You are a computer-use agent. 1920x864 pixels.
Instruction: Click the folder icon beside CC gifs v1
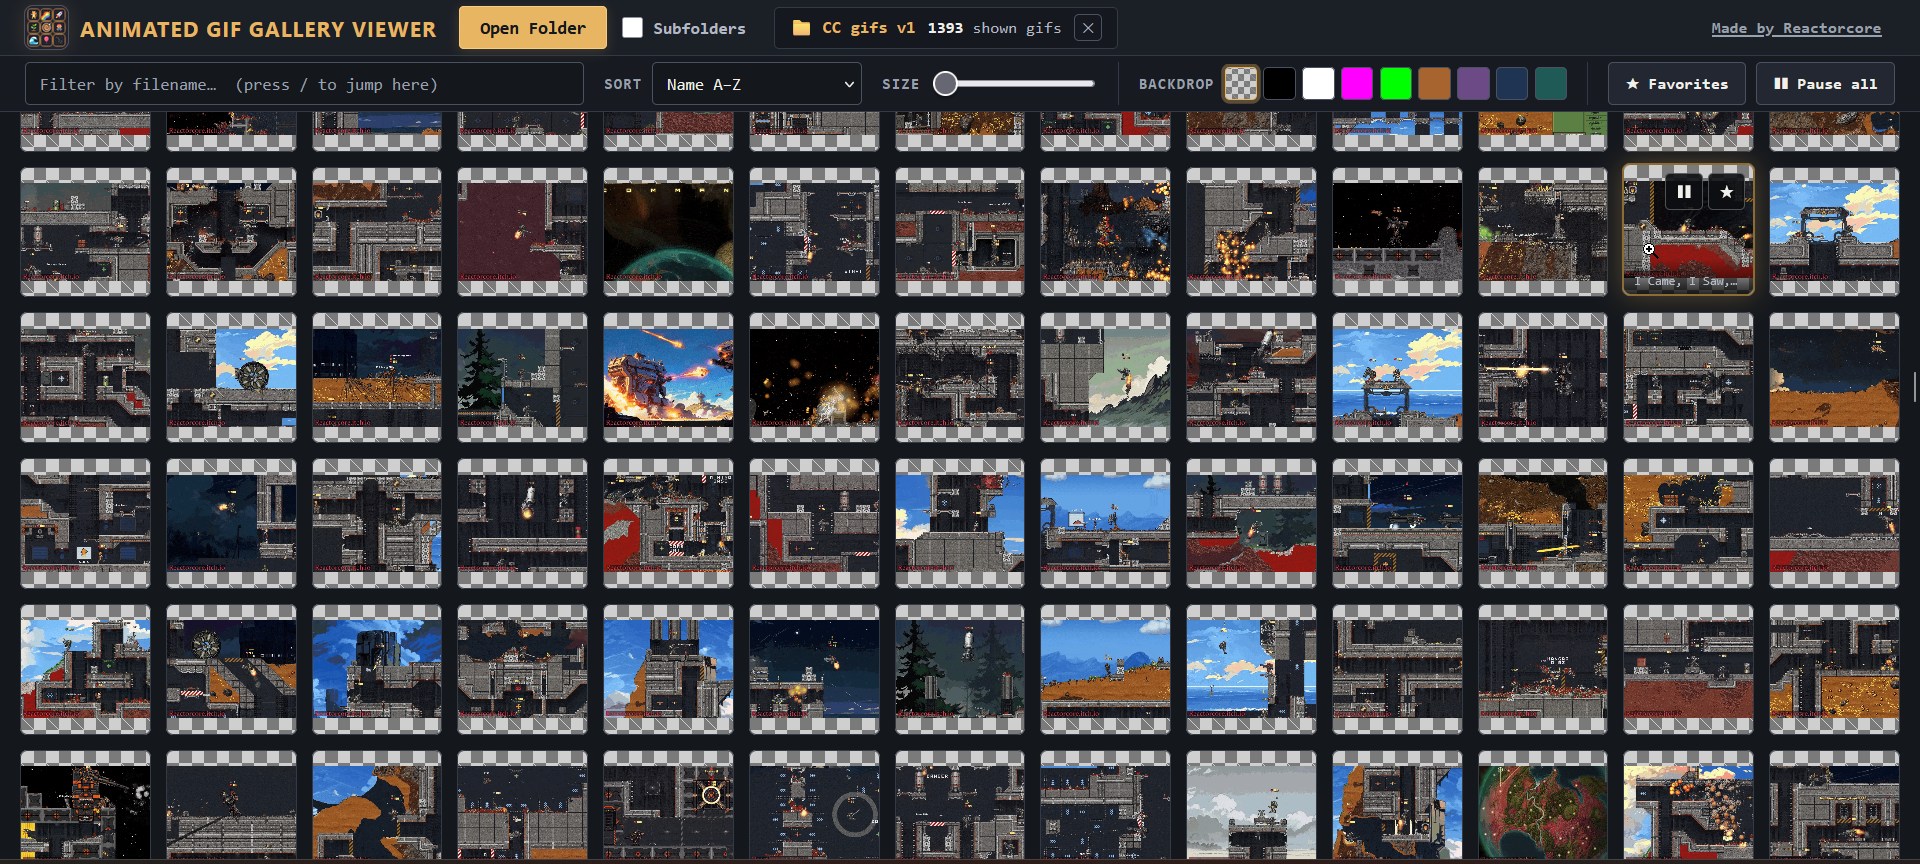pyautogui.click(x=801, y=28)
